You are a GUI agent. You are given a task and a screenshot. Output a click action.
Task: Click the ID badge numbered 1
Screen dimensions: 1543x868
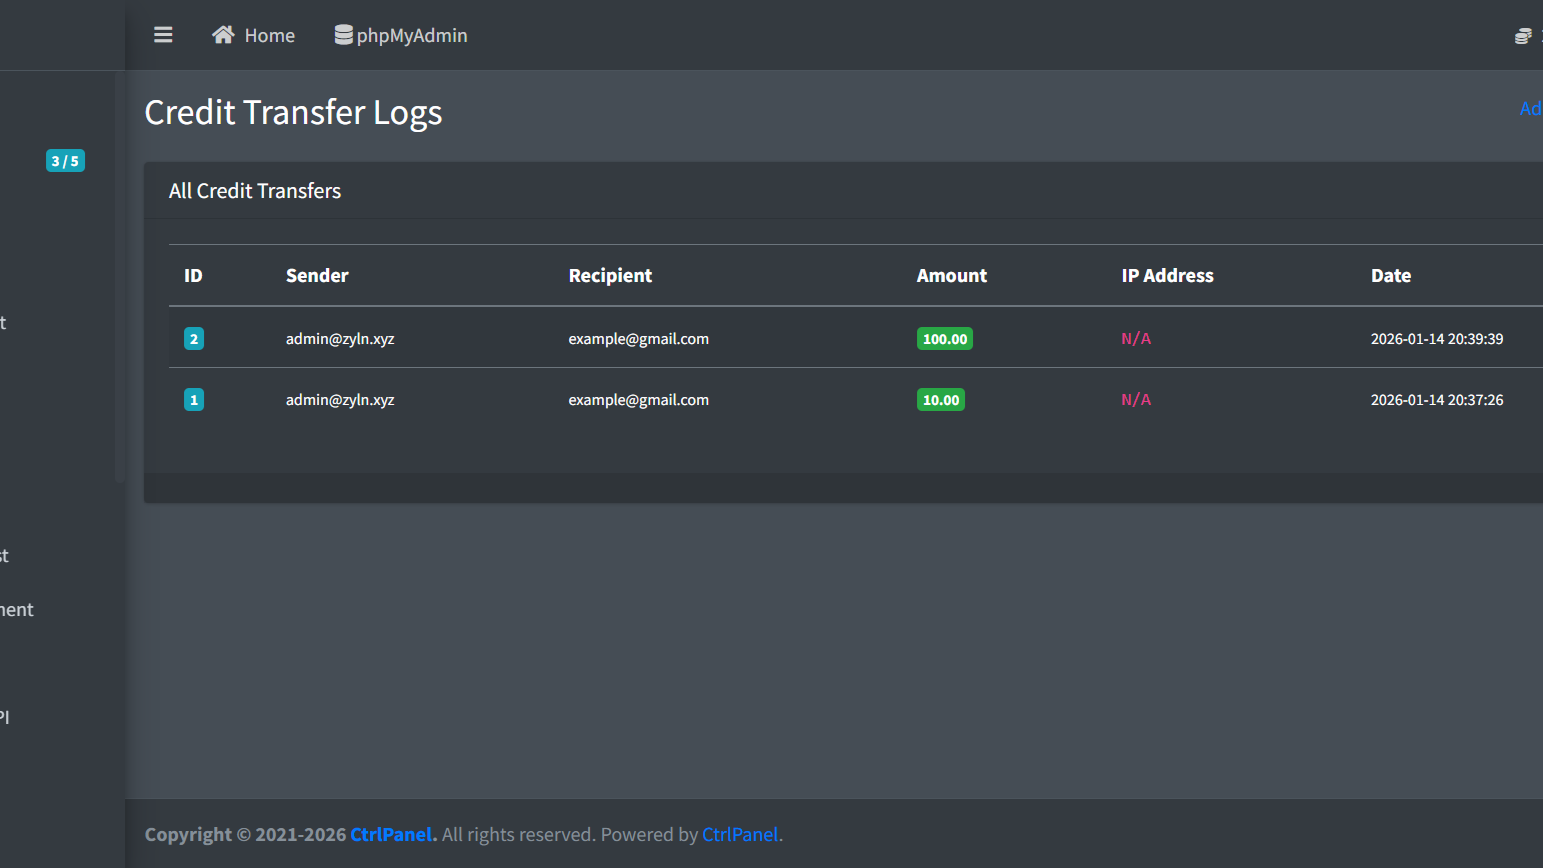194,400
